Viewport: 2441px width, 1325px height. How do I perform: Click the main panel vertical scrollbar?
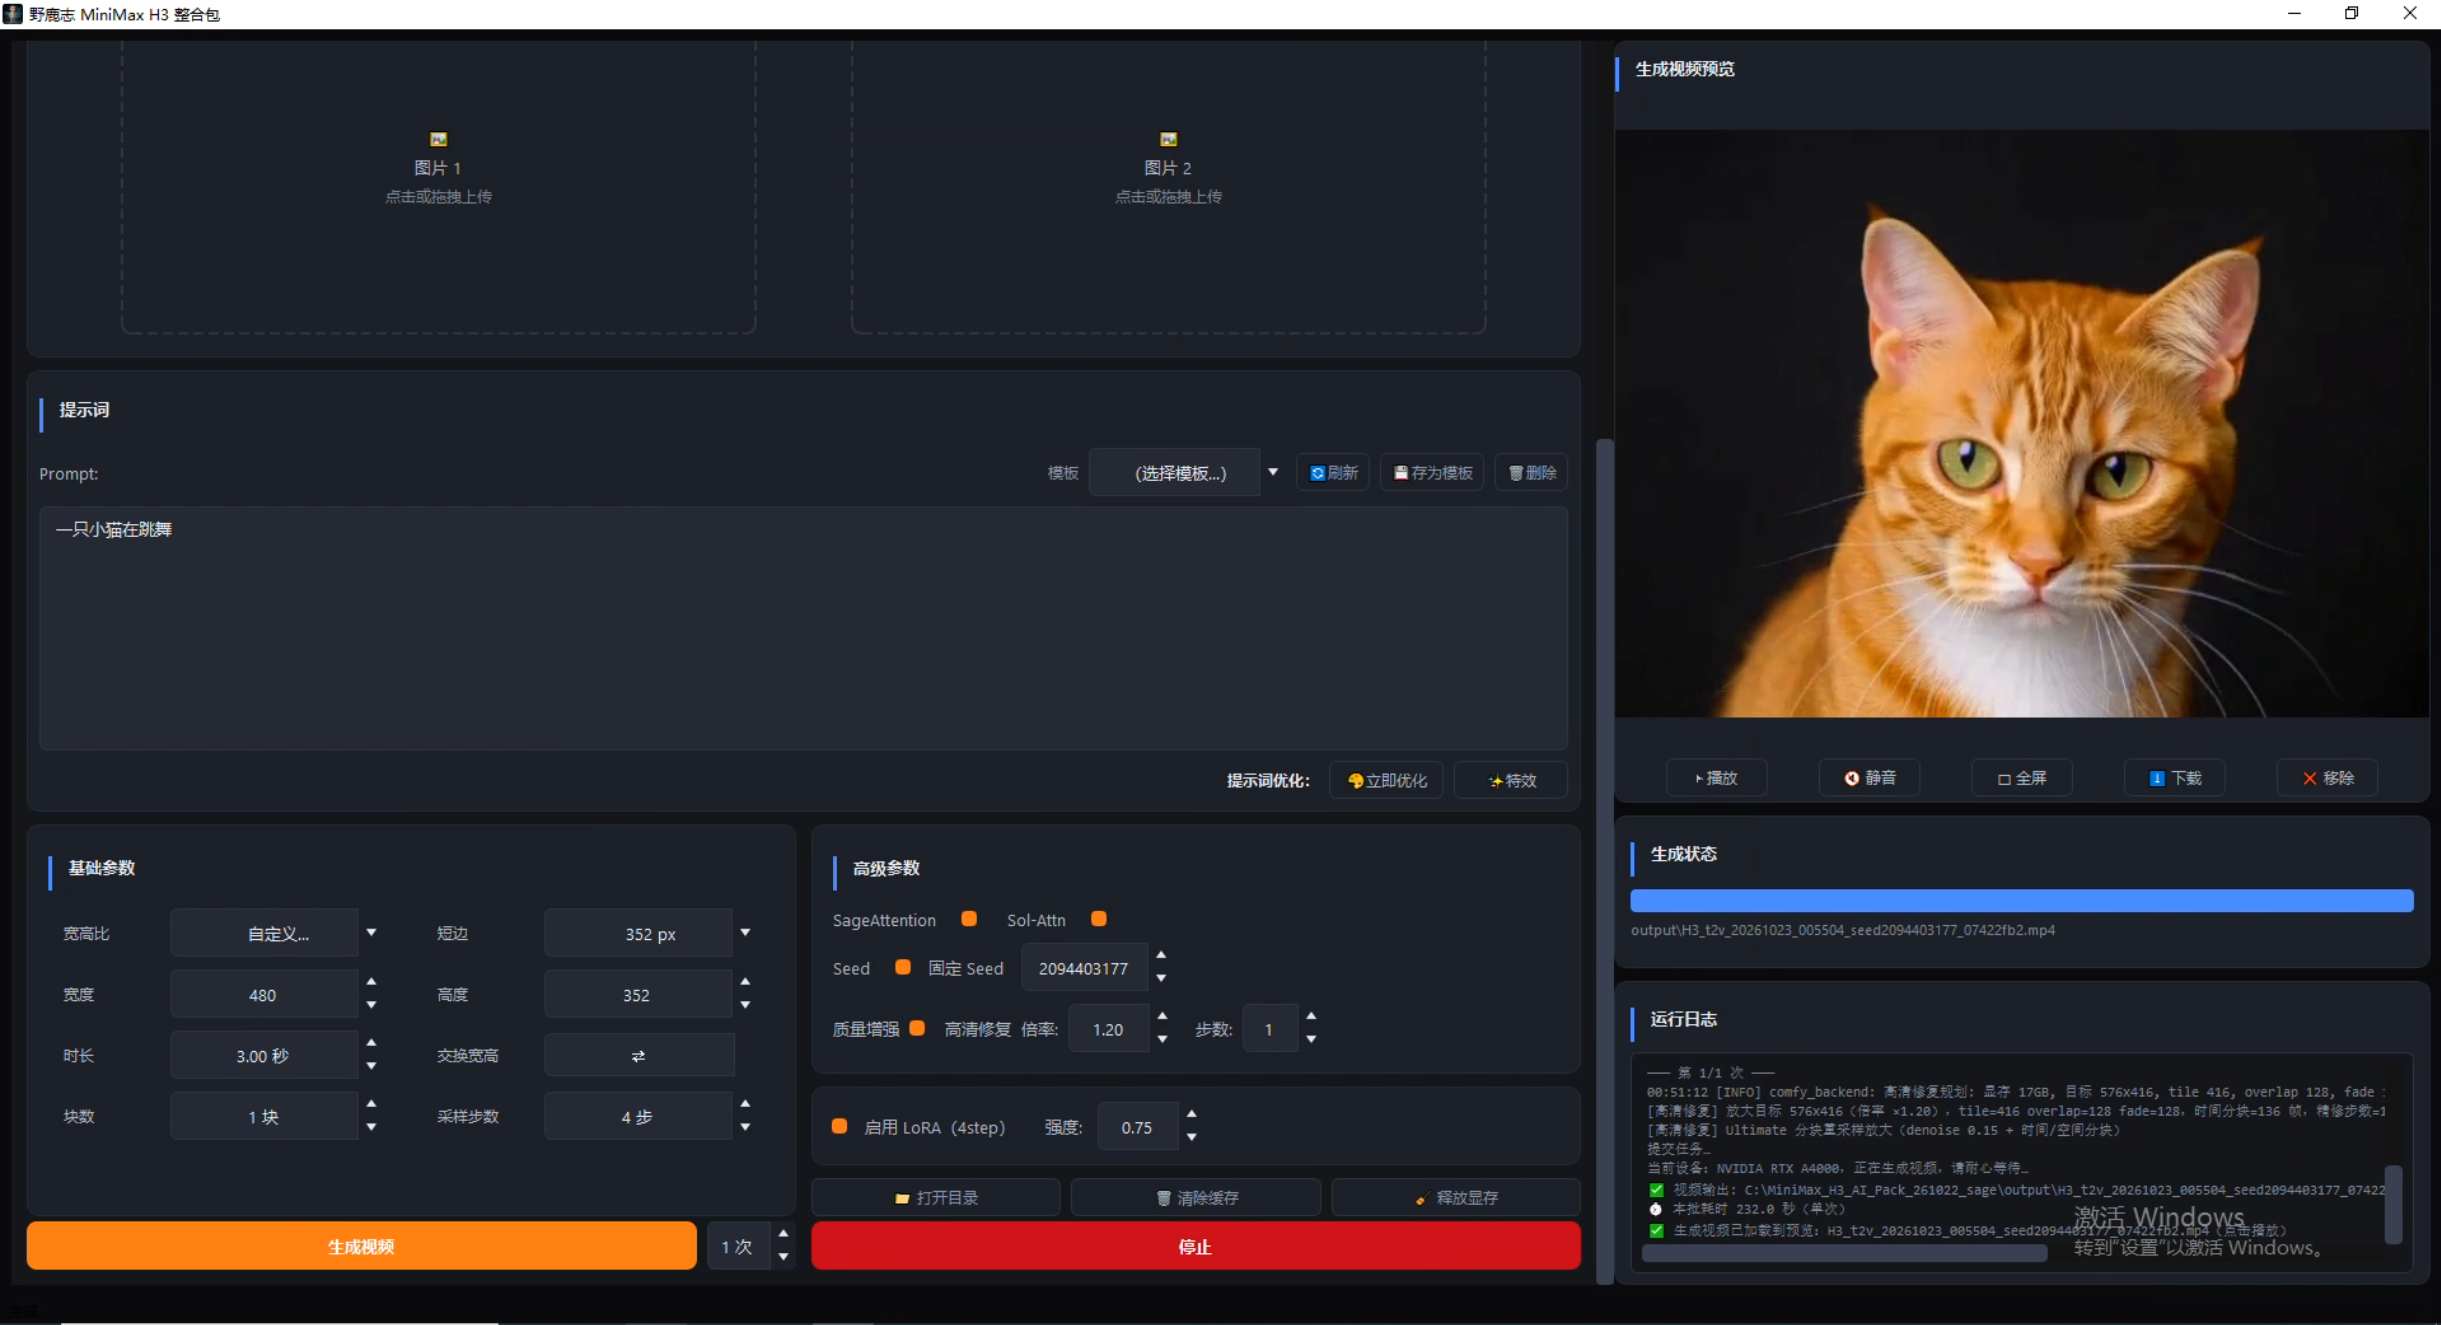coord(1604,860)
